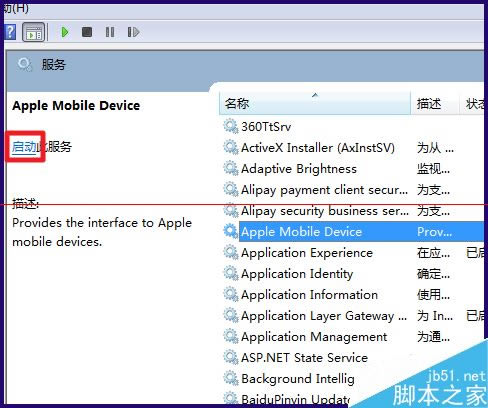Select ActiveX Installer (AxInstSV) service
This screenshot has width=488, height=408.
353,148
